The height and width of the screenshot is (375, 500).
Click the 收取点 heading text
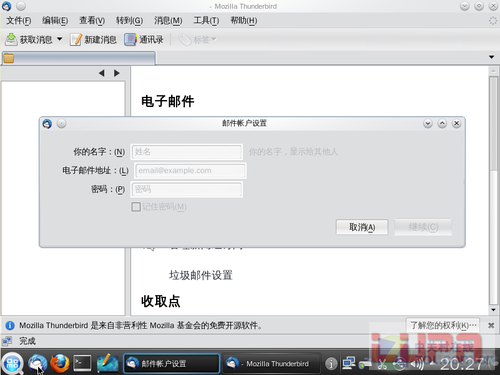[x=161, y=301]
